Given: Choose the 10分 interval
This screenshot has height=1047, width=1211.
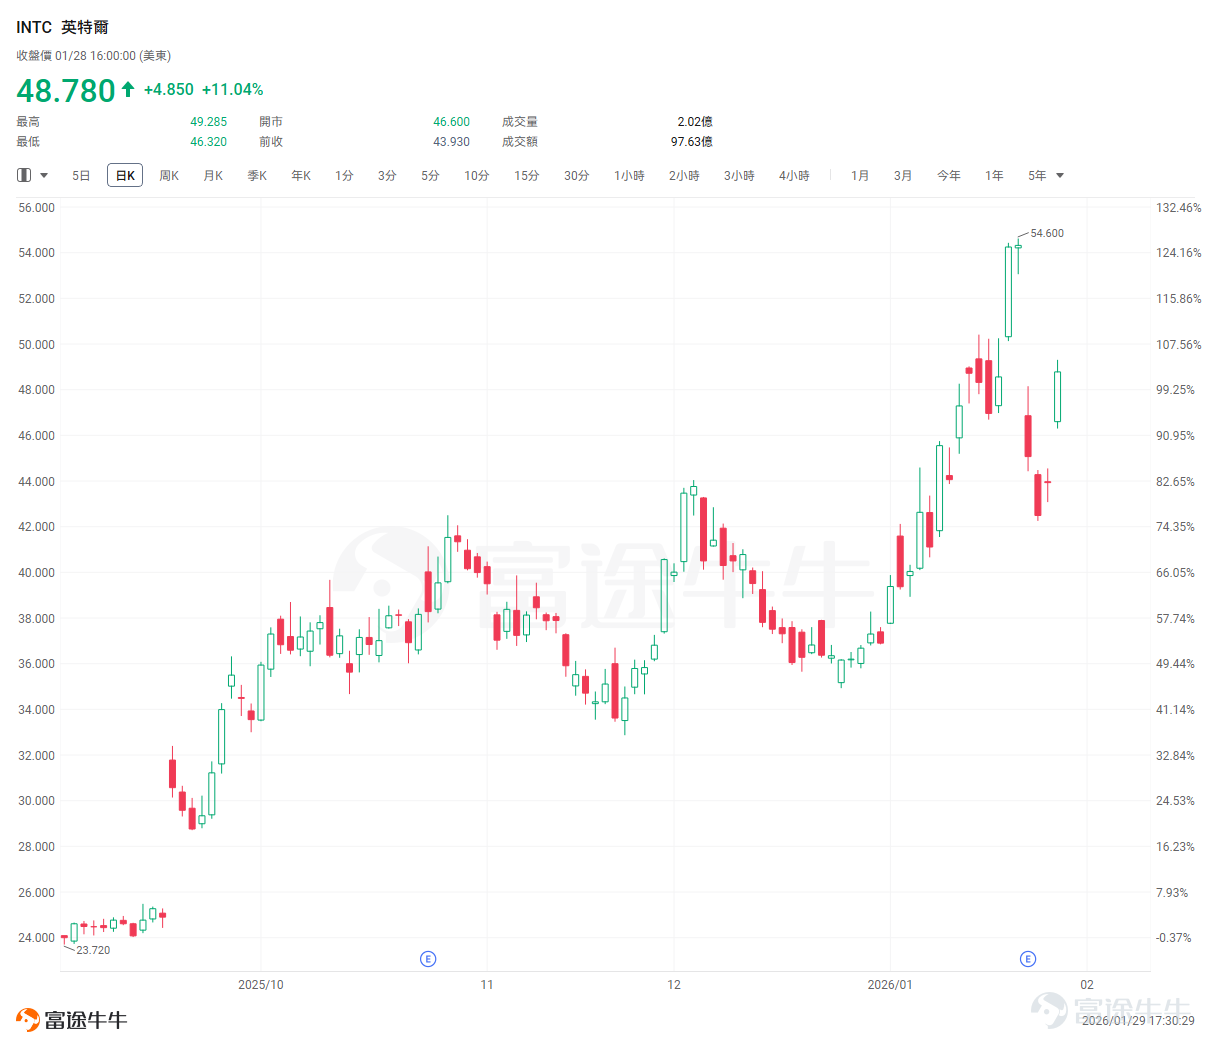Looking at the screenshot, I should tap(477, 176).
